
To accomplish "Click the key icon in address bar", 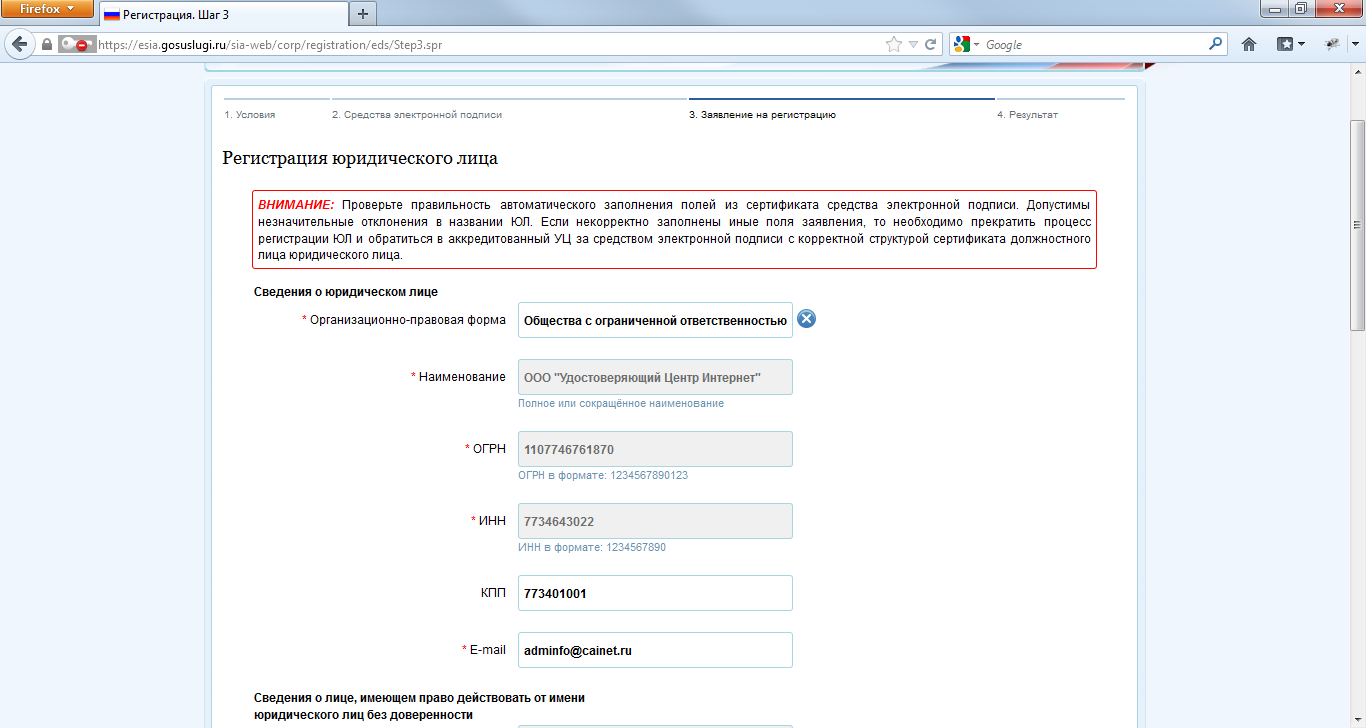I will (76, 45).
